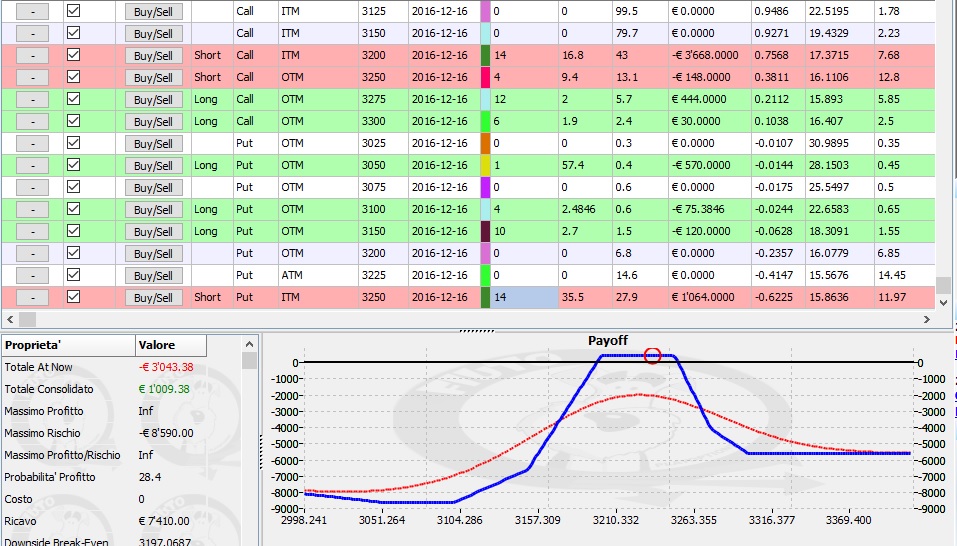Click the Proprieta' column header
The image size is (957, 546).
pos(68,345)
